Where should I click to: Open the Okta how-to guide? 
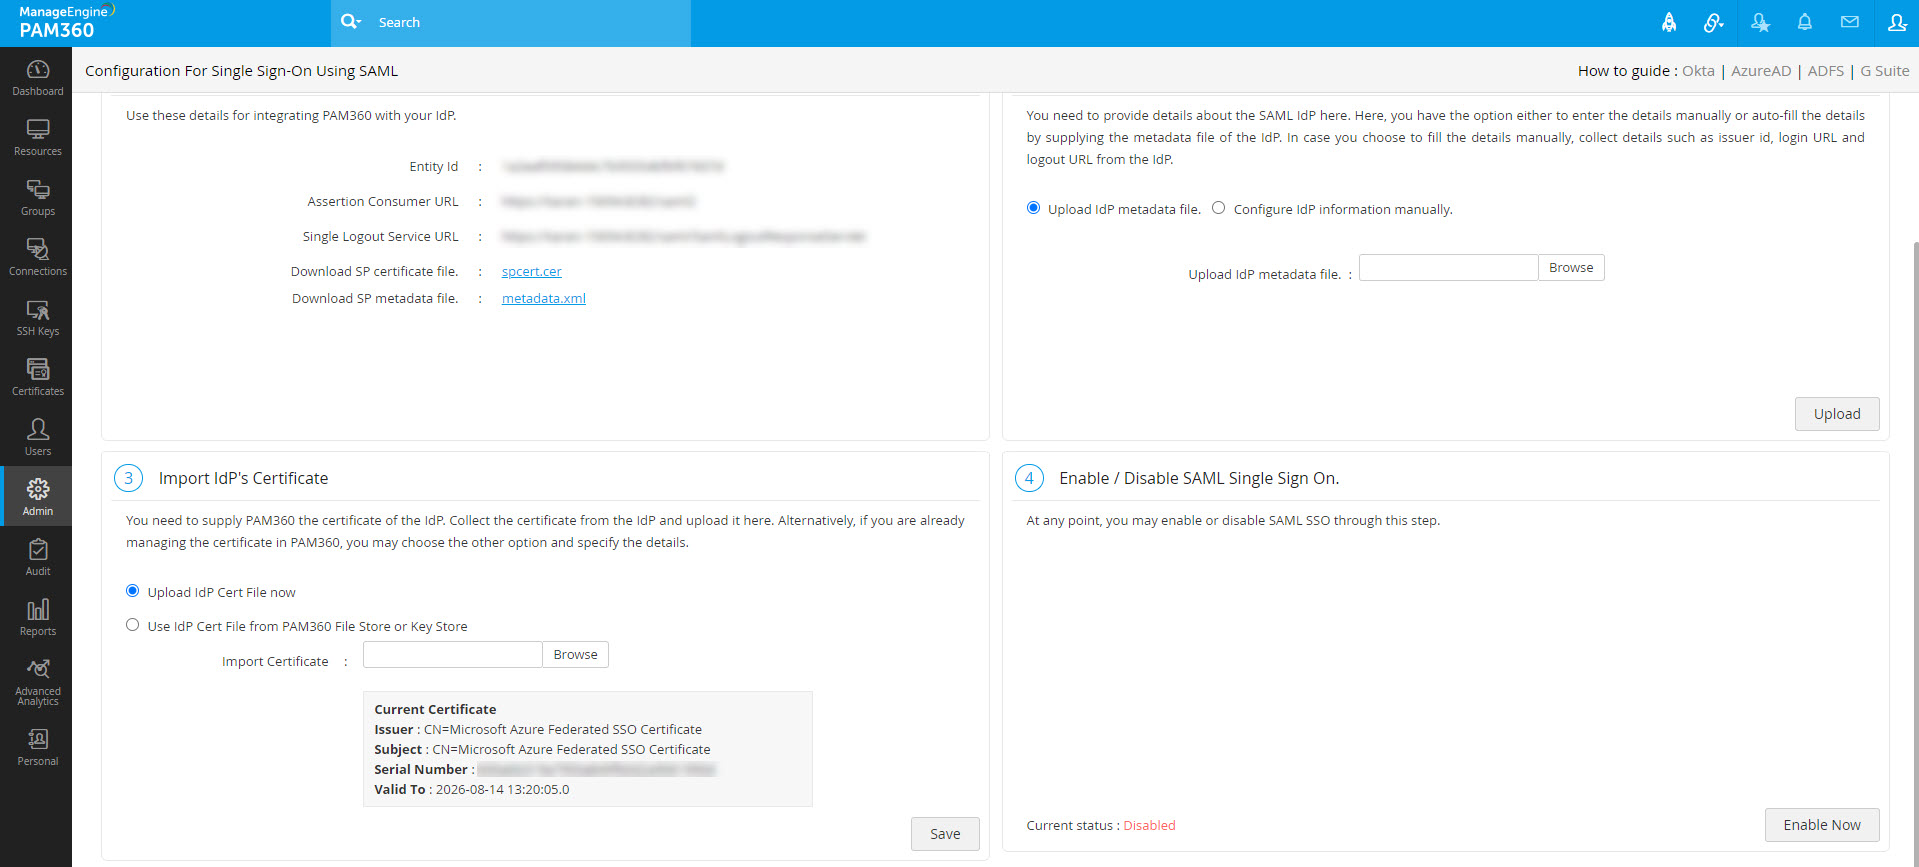[1698, 71]
